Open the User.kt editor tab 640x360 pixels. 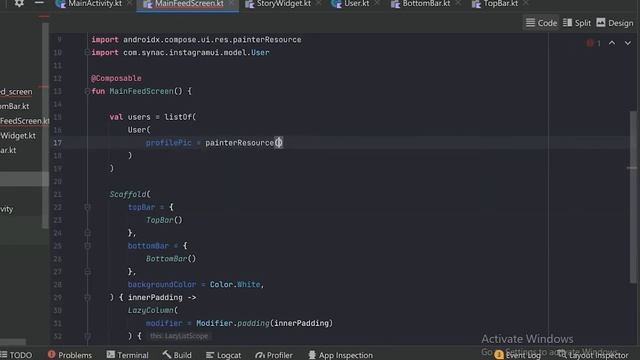coord(356,4)
